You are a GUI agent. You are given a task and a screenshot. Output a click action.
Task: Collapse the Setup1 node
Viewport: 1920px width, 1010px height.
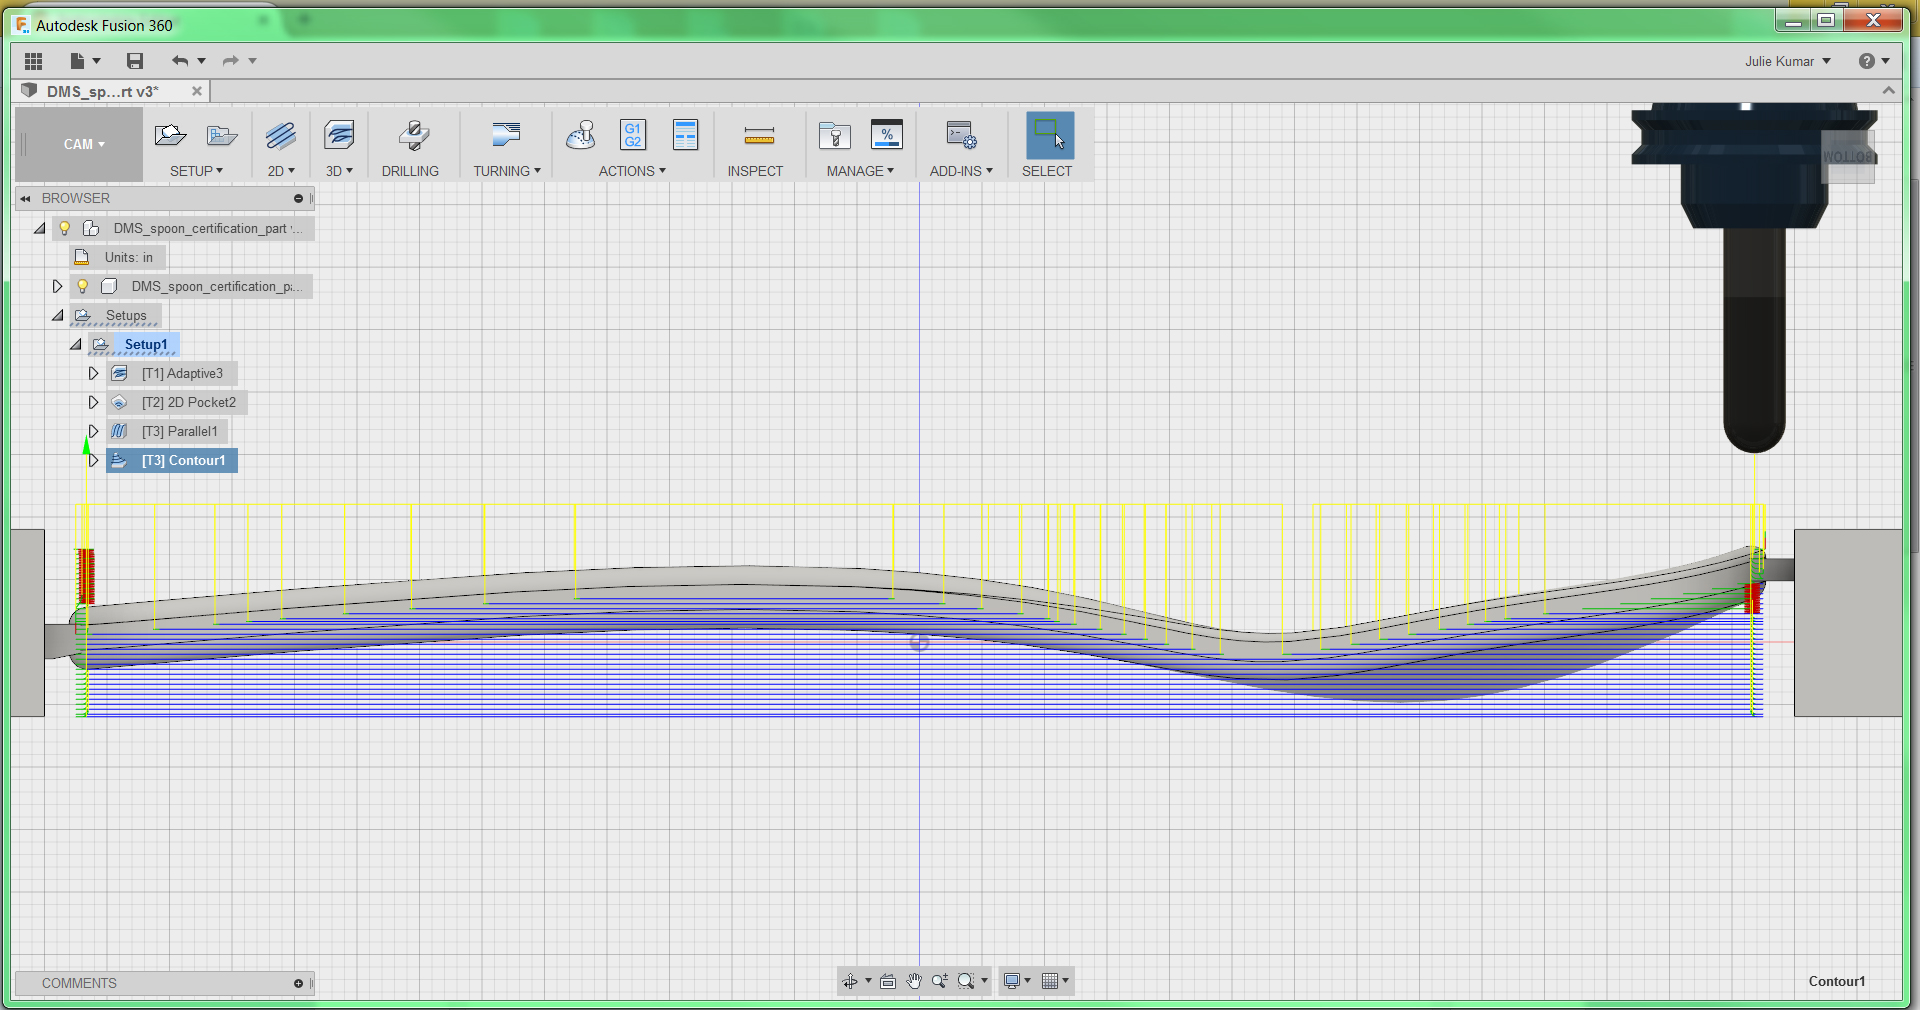point(76,344)
